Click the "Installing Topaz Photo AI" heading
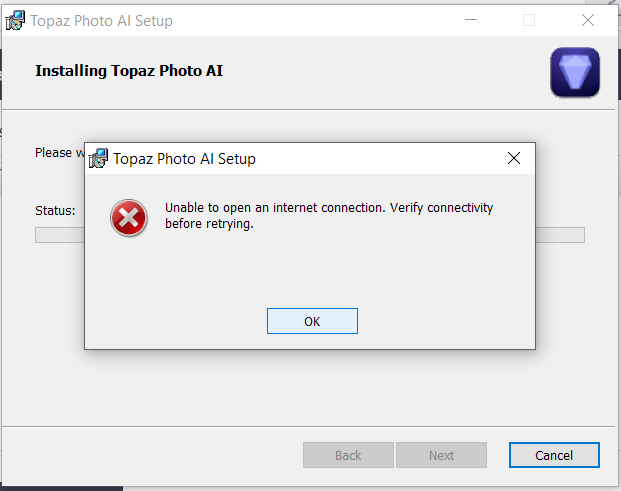621x491 pixels. point(129,71)
